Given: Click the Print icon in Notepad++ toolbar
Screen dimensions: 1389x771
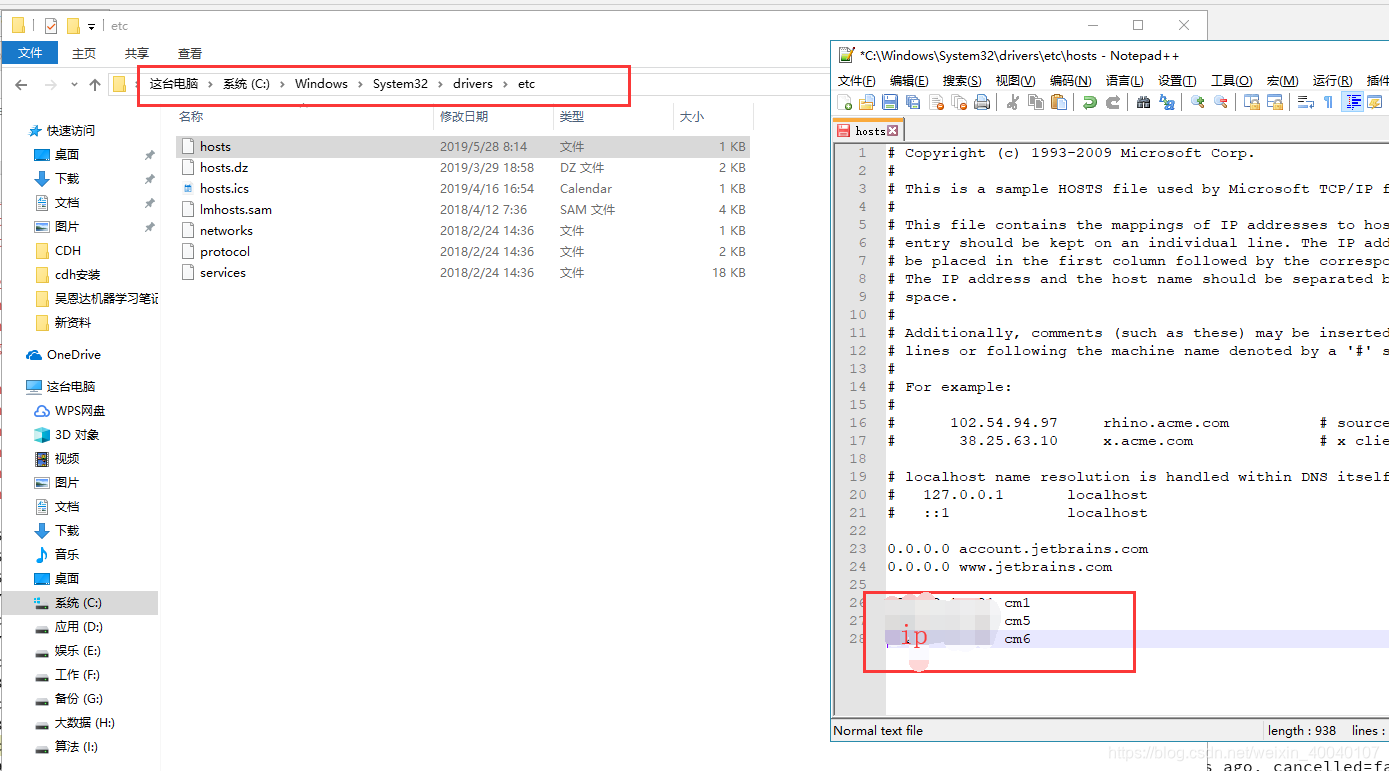Looking at the screenshot, I should click(981, 101).
